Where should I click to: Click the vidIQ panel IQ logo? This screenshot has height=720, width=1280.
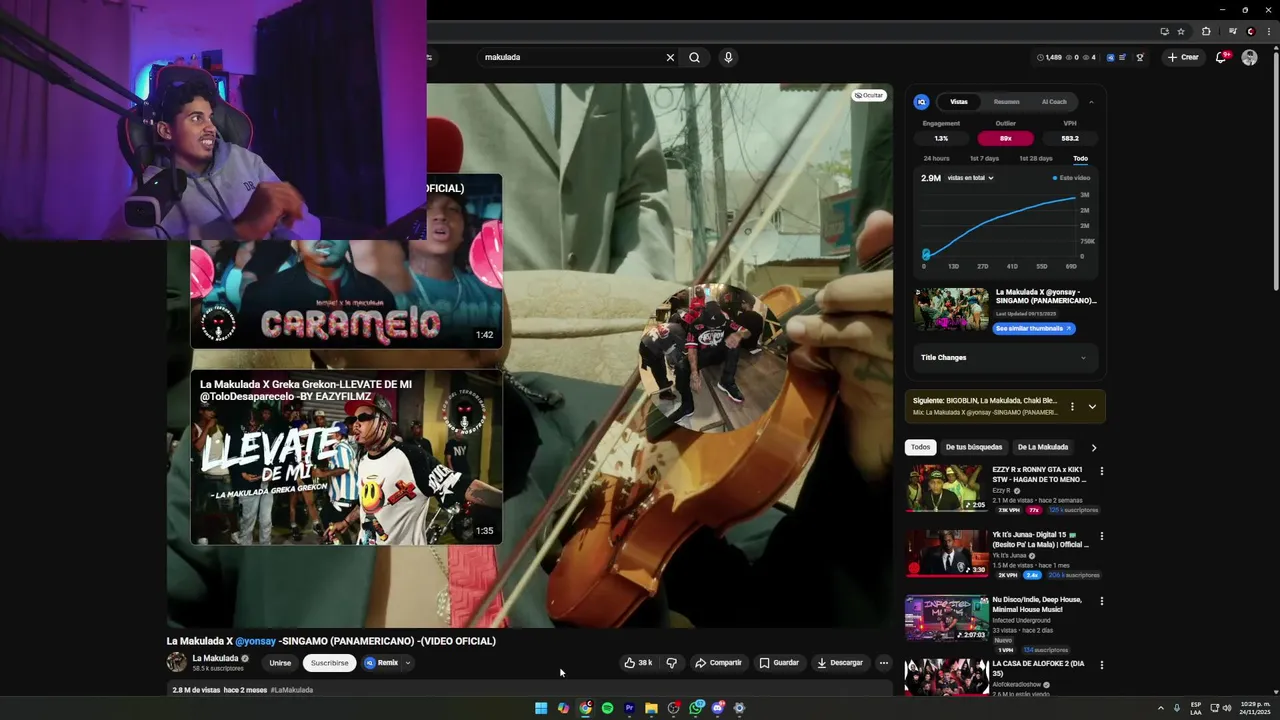[922, 102]
